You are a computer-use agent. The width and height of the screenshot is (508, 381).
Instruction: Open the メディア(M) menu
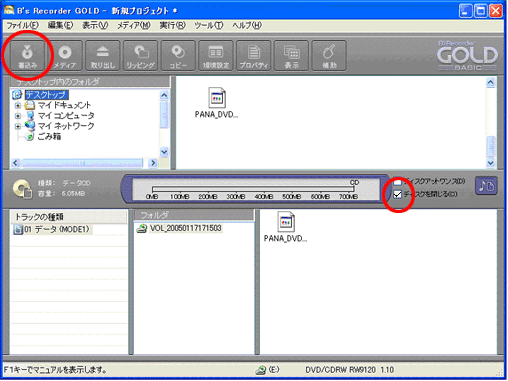[x=134, y=25]
